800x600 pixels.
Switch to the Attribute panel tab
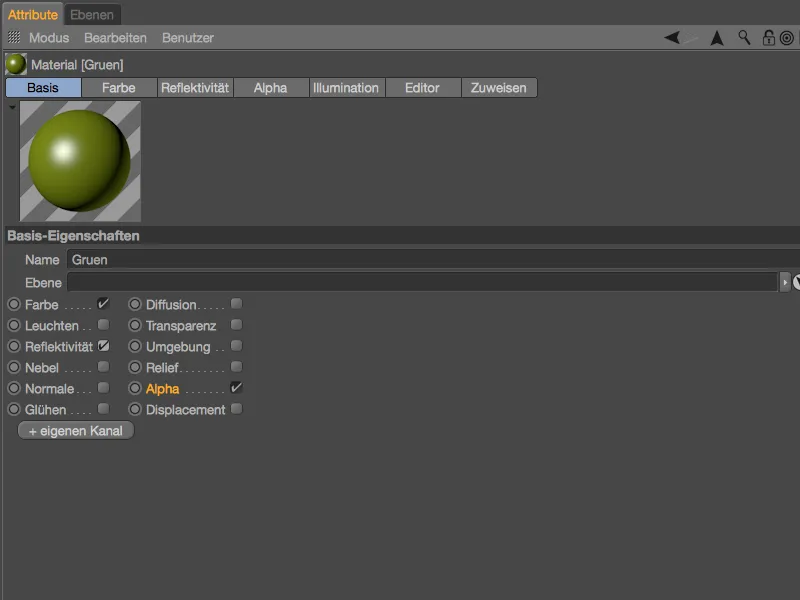pos(33,15)
